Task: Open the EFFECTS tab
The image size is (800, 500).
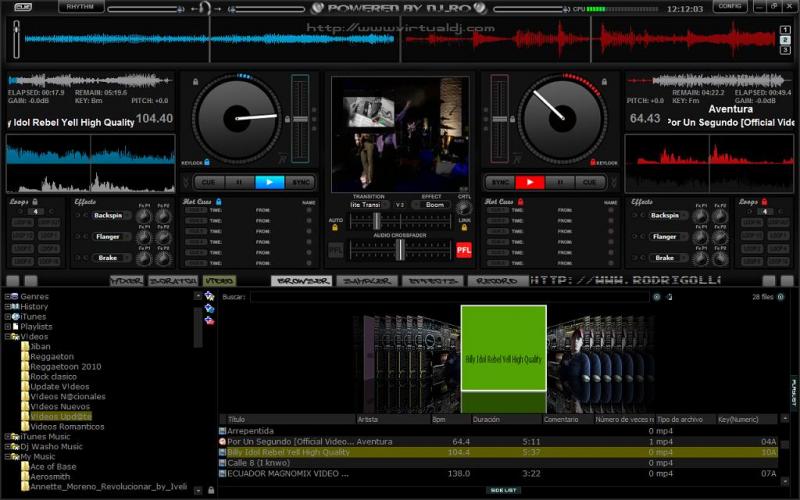Action: pos(433,281)
